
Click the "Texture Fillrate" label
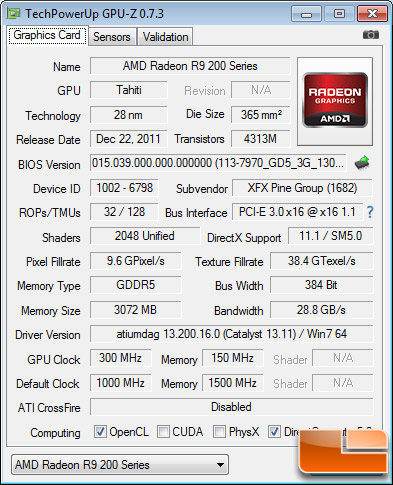(x=229, y=262)
